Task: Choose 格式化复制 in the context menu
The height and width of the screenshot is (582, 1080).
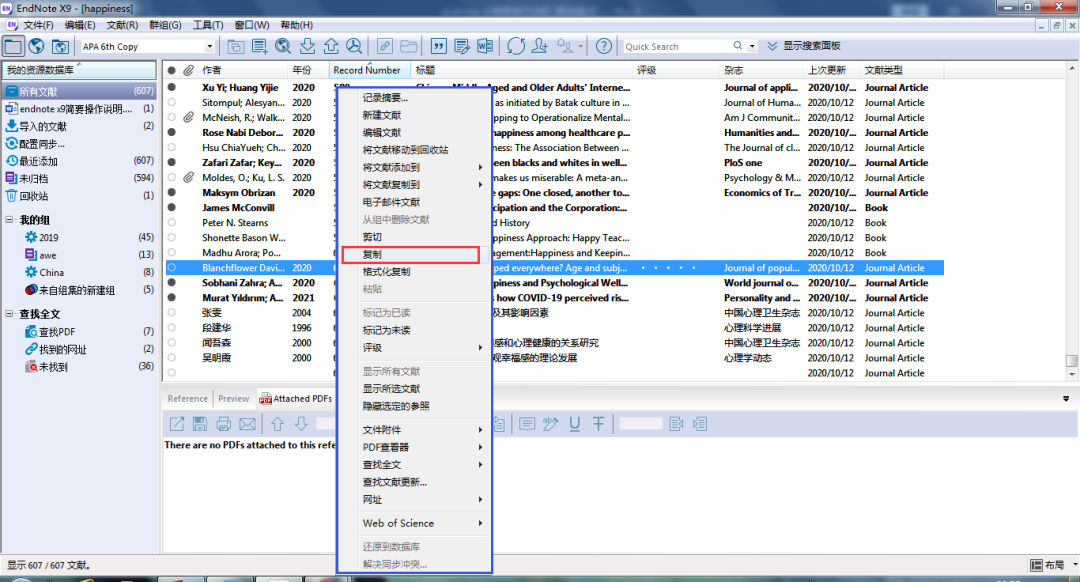Action: tap(415, 271)
